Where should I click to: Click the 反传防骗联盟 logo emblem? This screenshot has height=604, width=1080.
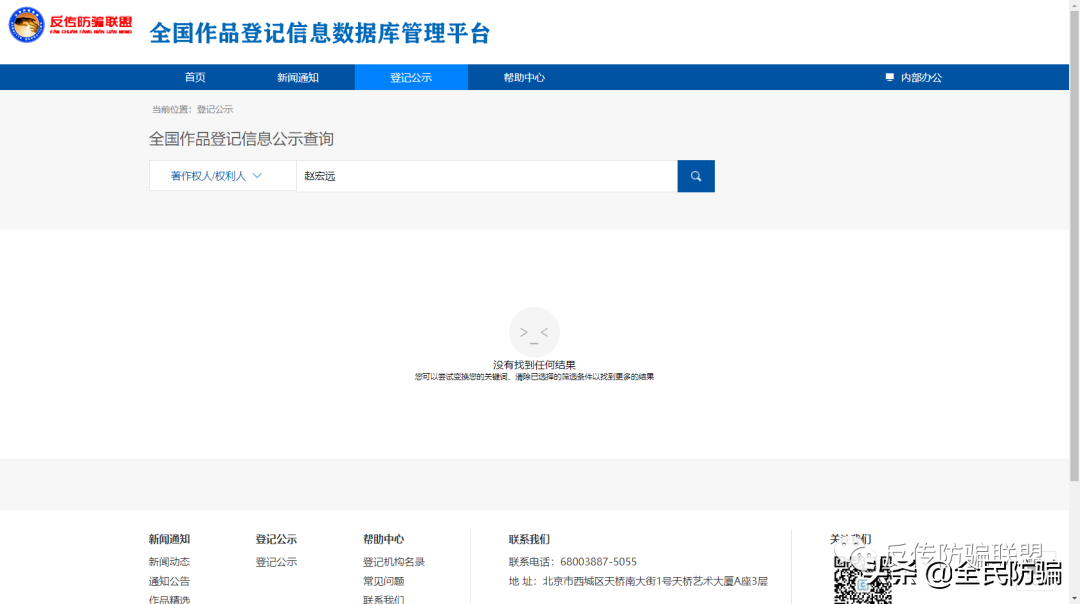point(26,24)
